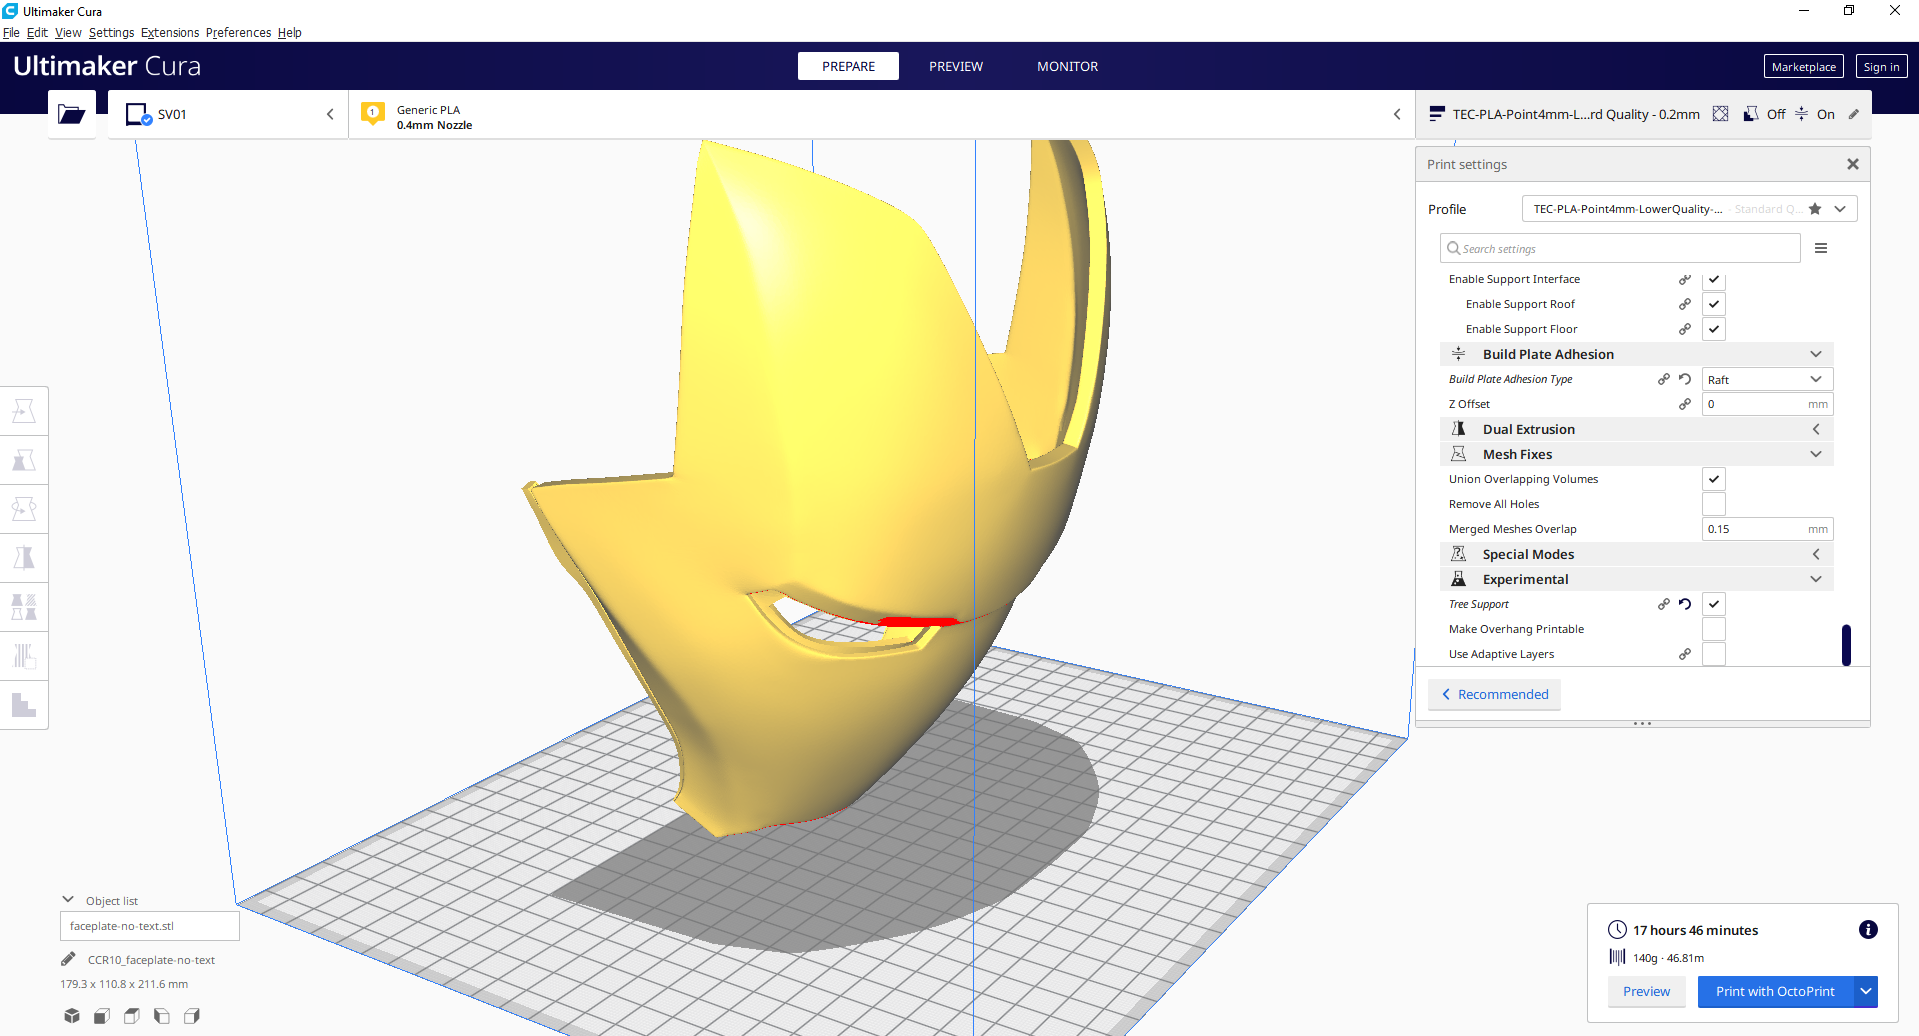The height and width of the screenshot is (1036, 1919).
Task: Open Build Plate Adhesion Type dropdown
Action: [x=1767, y=379]
